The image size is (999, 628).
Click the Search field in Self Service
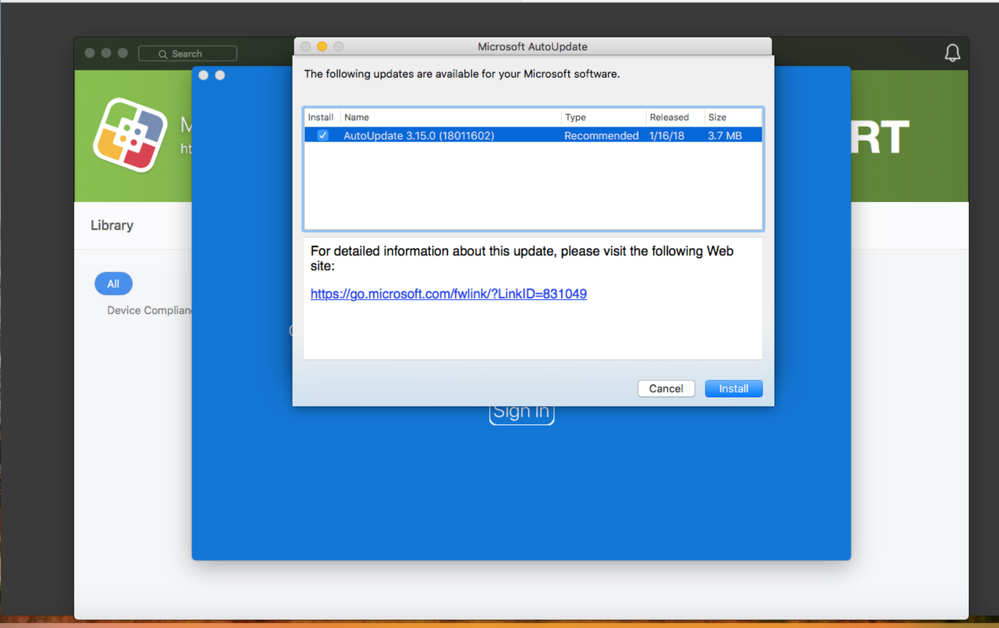pyautogui.click(x=187, y=54)
